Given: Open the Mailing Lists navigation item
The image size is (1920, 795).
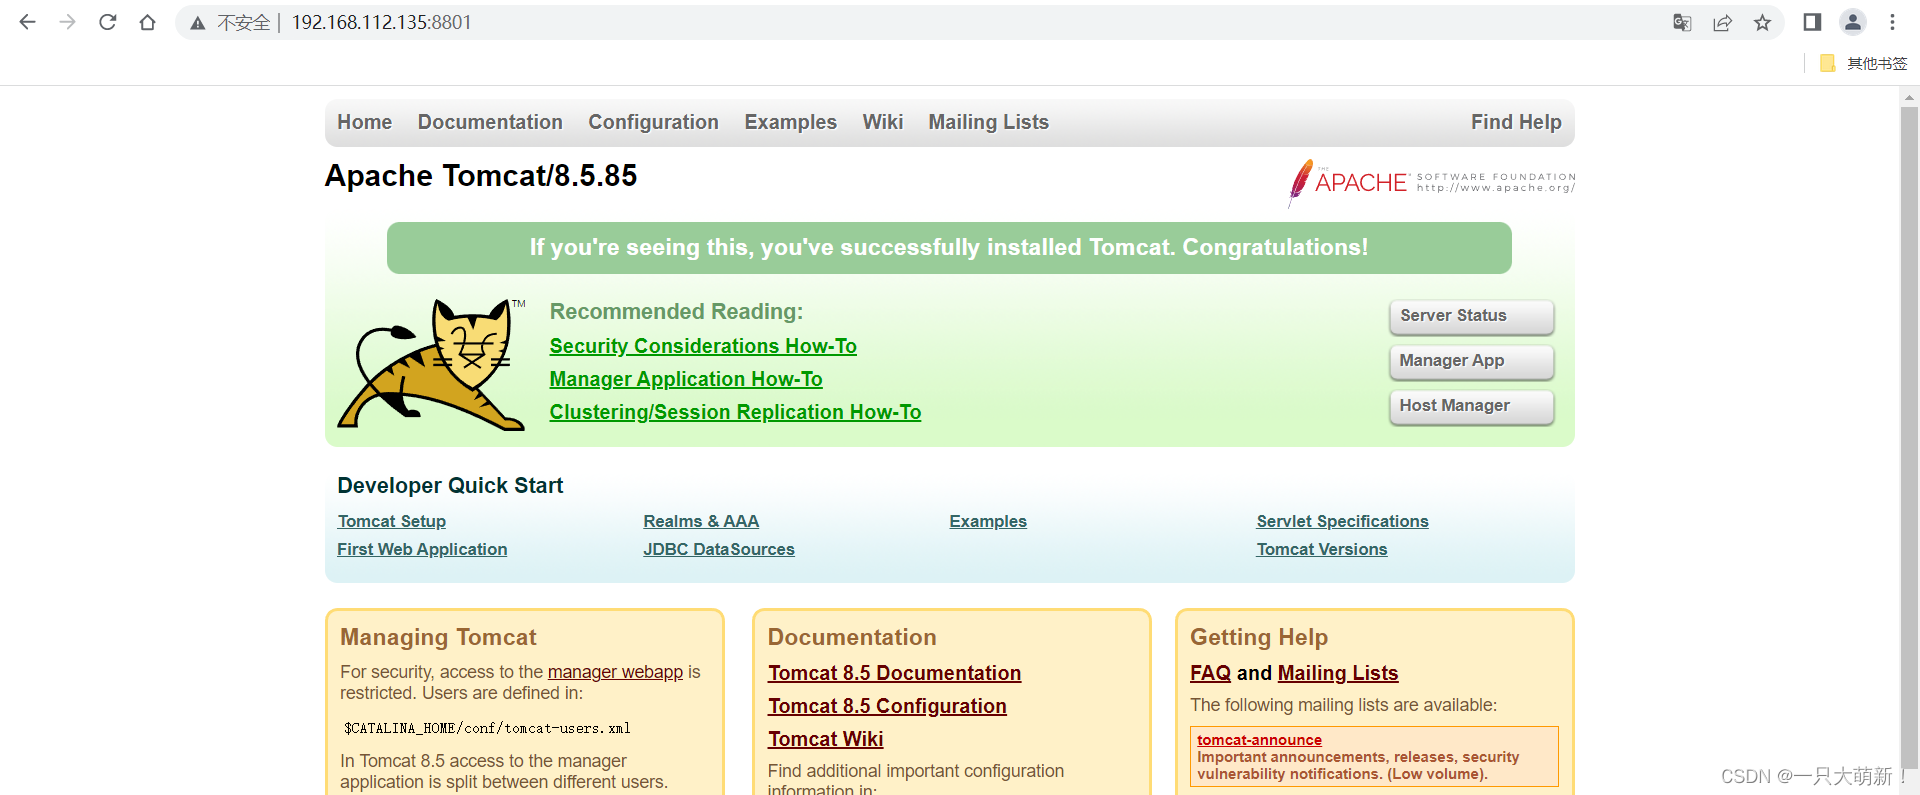Looking at the screenshot, I should pos(988,122).
